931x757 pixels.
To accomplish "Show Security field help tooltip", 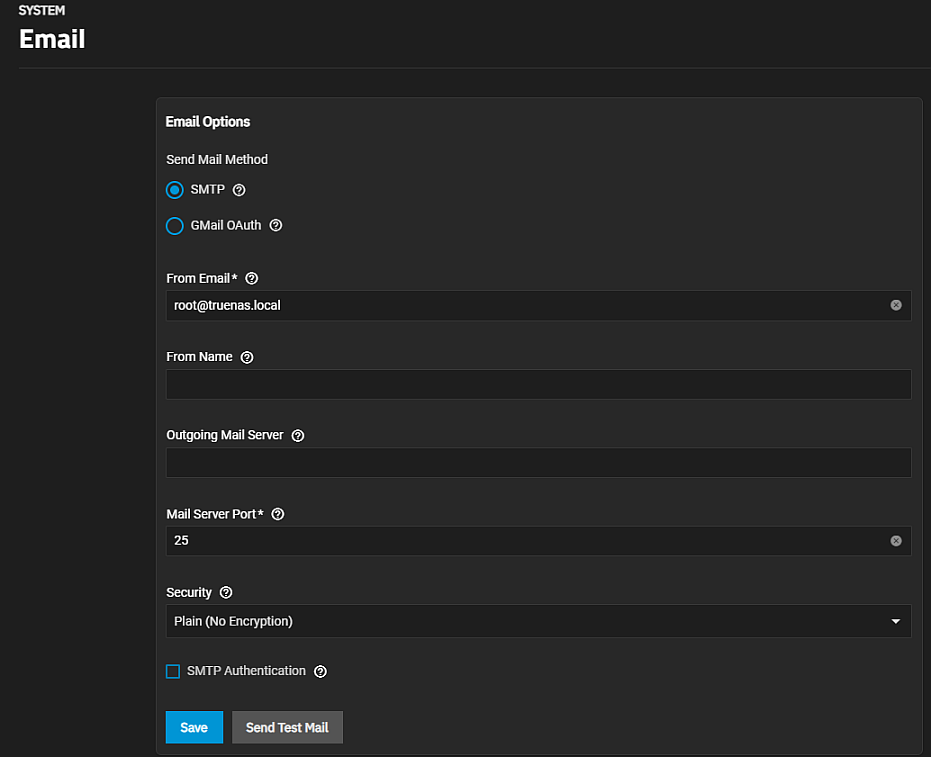I will (226, 593).
